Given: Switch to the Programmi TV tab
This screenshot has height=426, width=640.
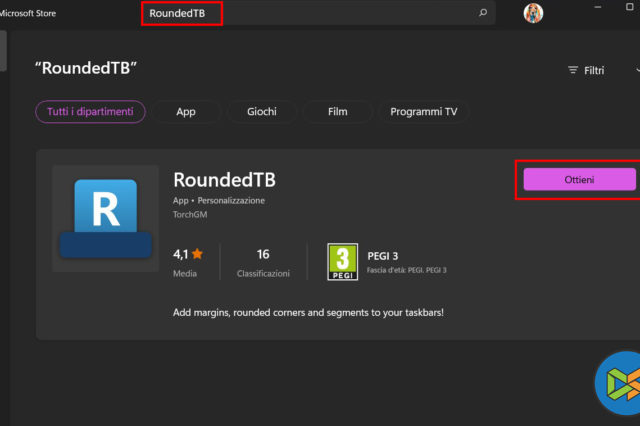Looking at the screenshot, I should click(x=423, y=111).
